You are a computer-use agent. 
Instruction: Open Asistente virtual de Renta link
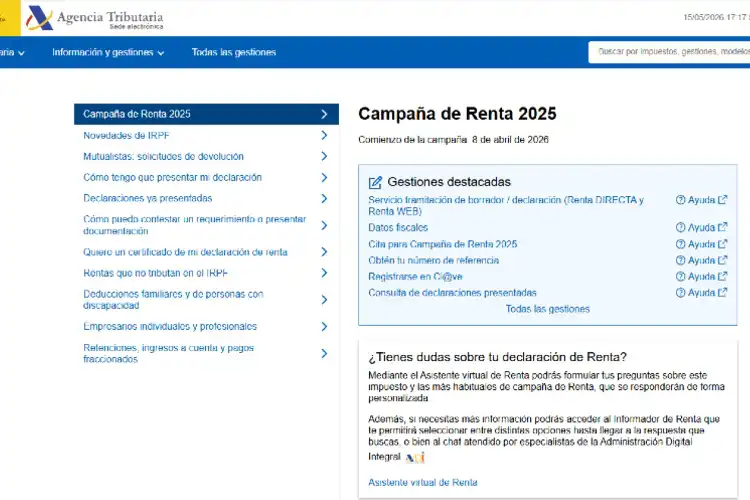click(x=423, y=482)
